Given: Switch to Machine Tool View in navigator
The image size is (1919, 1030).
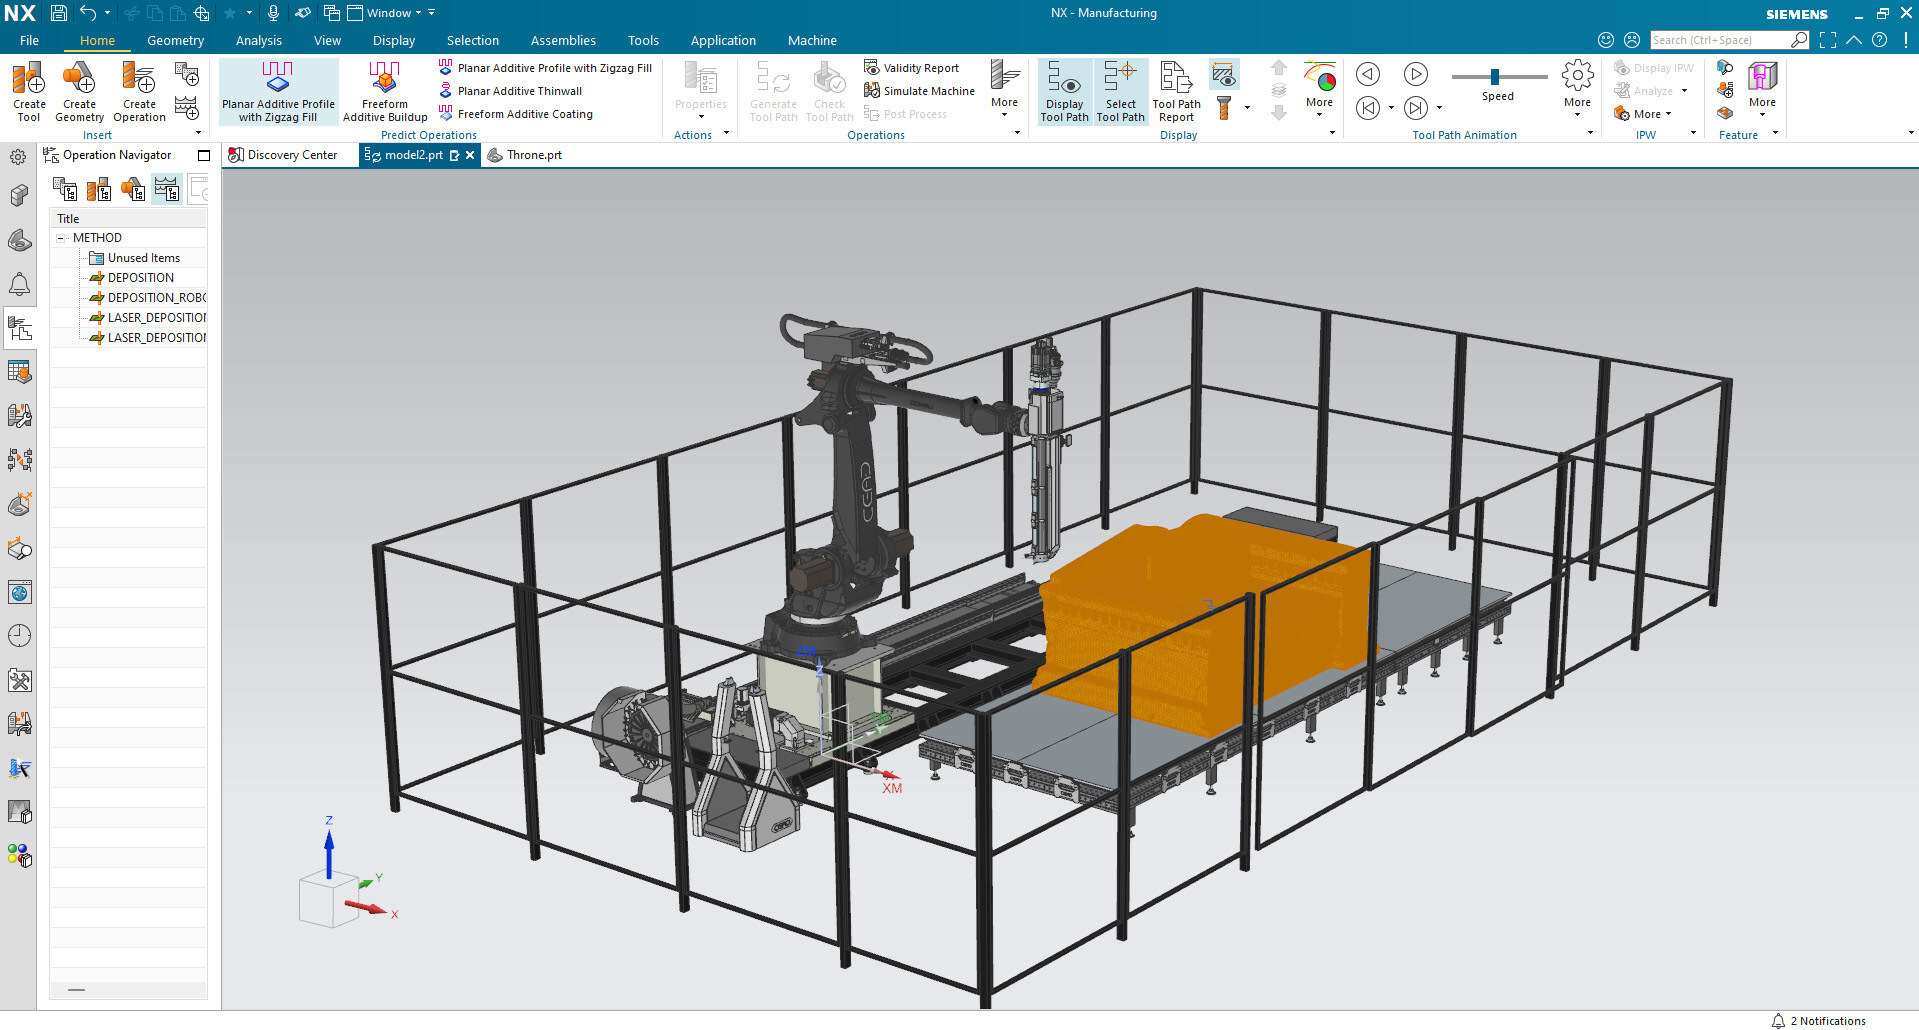Looking at the screenshot, I should 99,188.
